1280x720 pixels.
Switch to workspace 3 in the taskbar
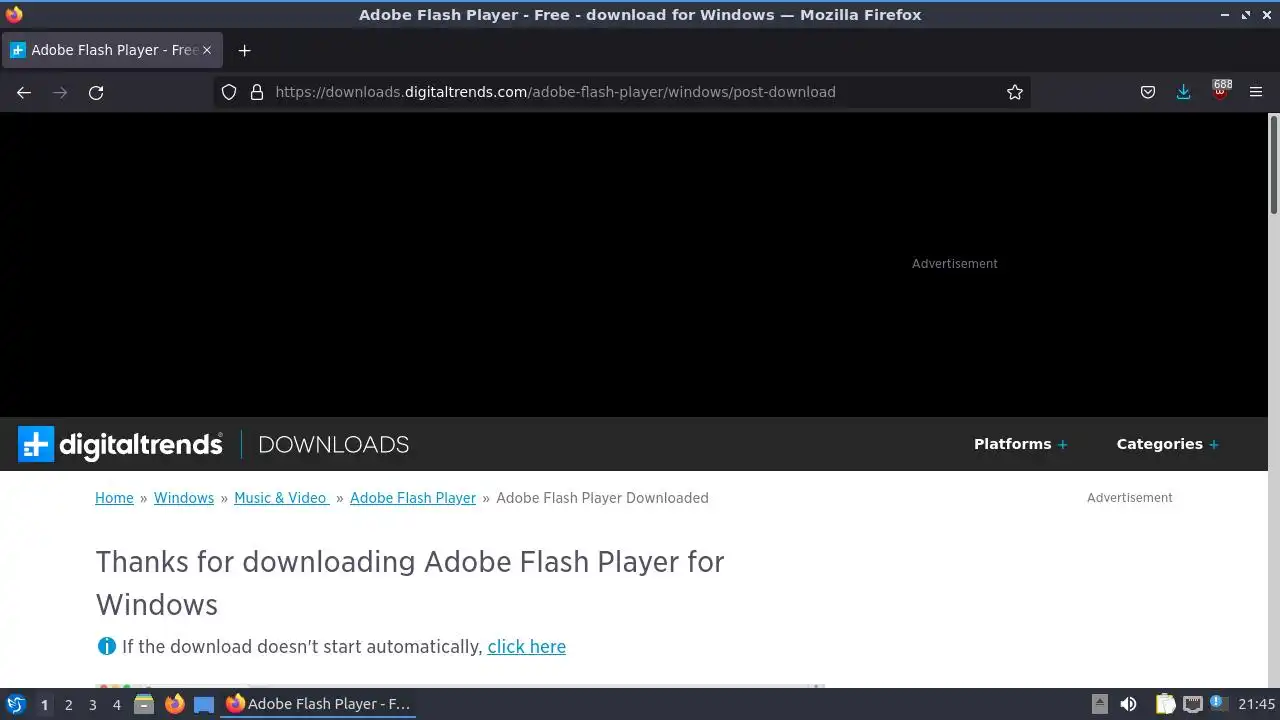92,705
